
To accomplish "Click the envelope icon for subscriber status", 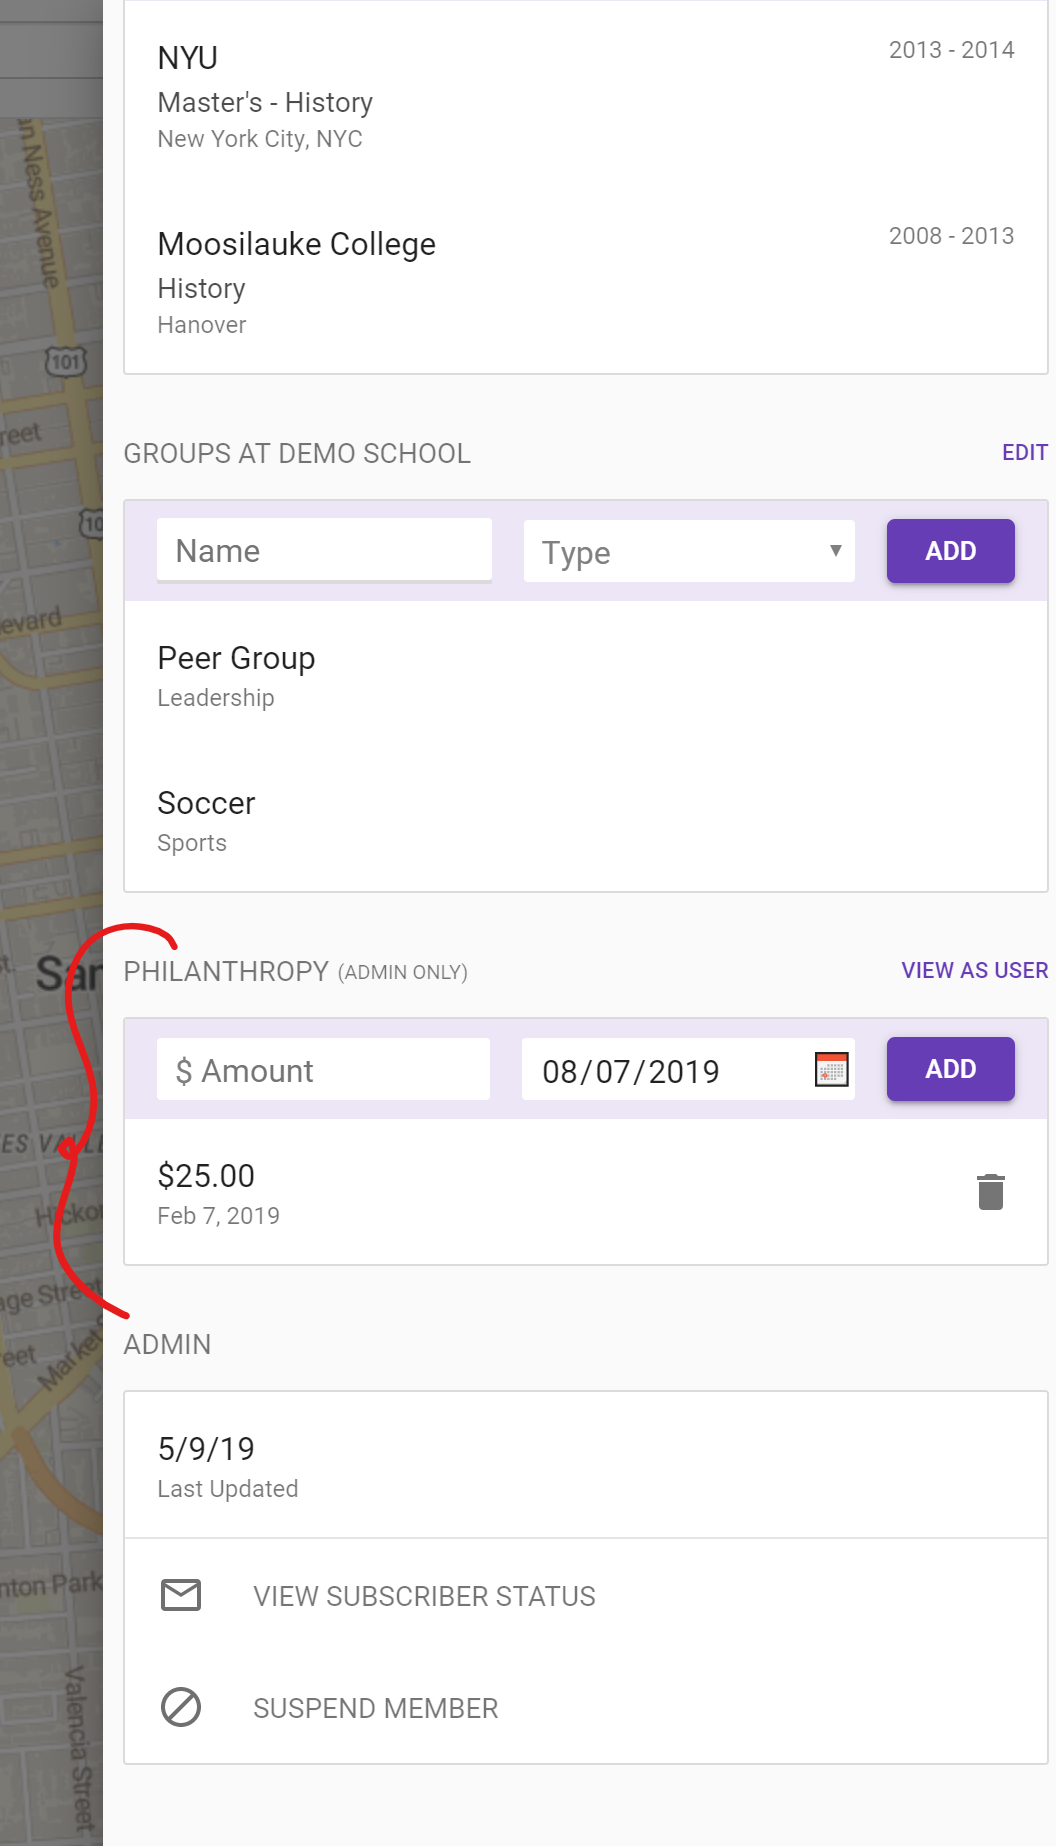I will (181, 1595).
